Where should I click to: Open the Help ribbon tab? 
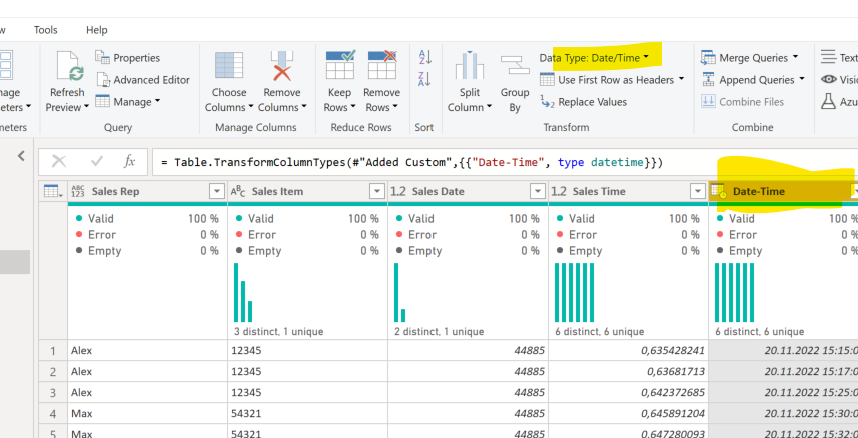[96, 30]
